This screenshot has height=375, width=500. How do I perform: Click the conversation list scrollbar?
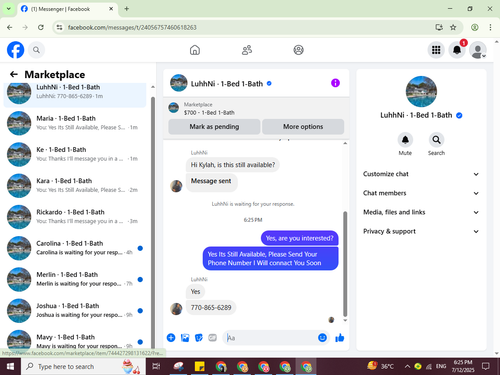(x=153, y=223)
